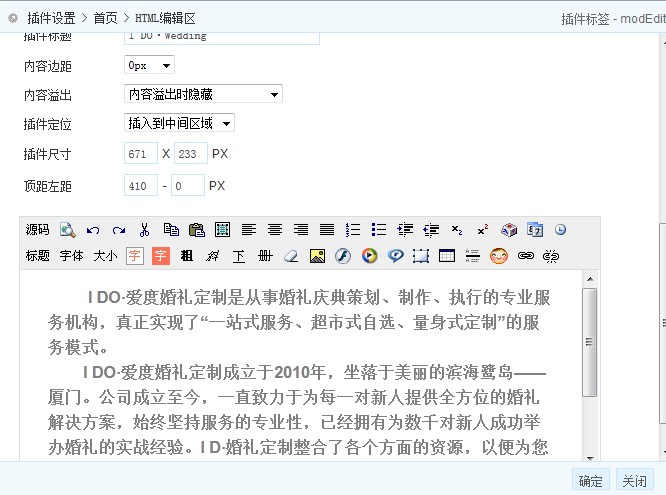Paste from clipboard using the paste icon
The image size is (666, 495).
pos(197,230)
